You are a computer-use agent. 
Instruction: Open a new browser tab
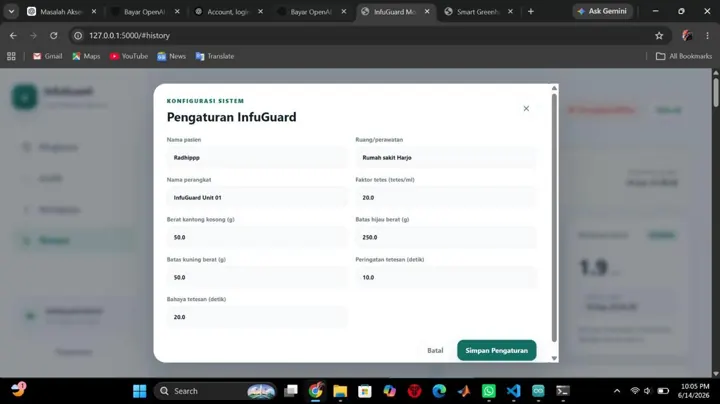(531, 11)
